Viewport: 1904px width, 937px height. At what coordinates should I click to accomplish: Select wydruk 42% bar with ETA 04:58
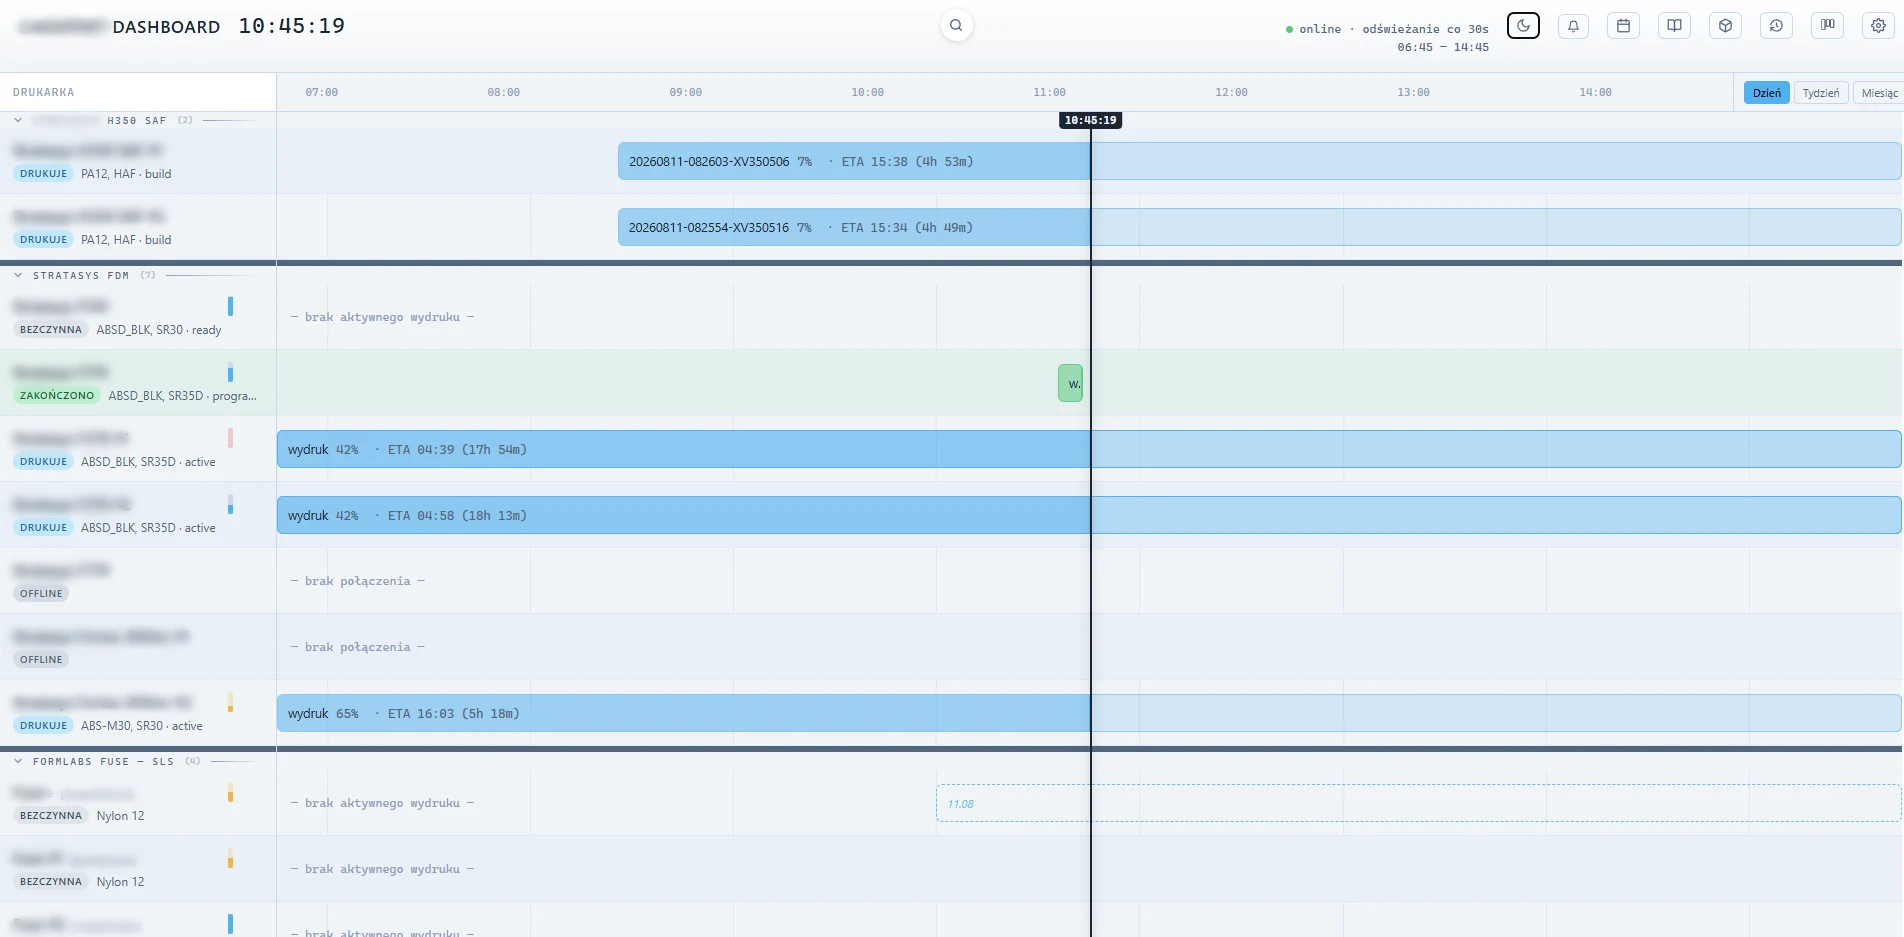pos(1089,515)
